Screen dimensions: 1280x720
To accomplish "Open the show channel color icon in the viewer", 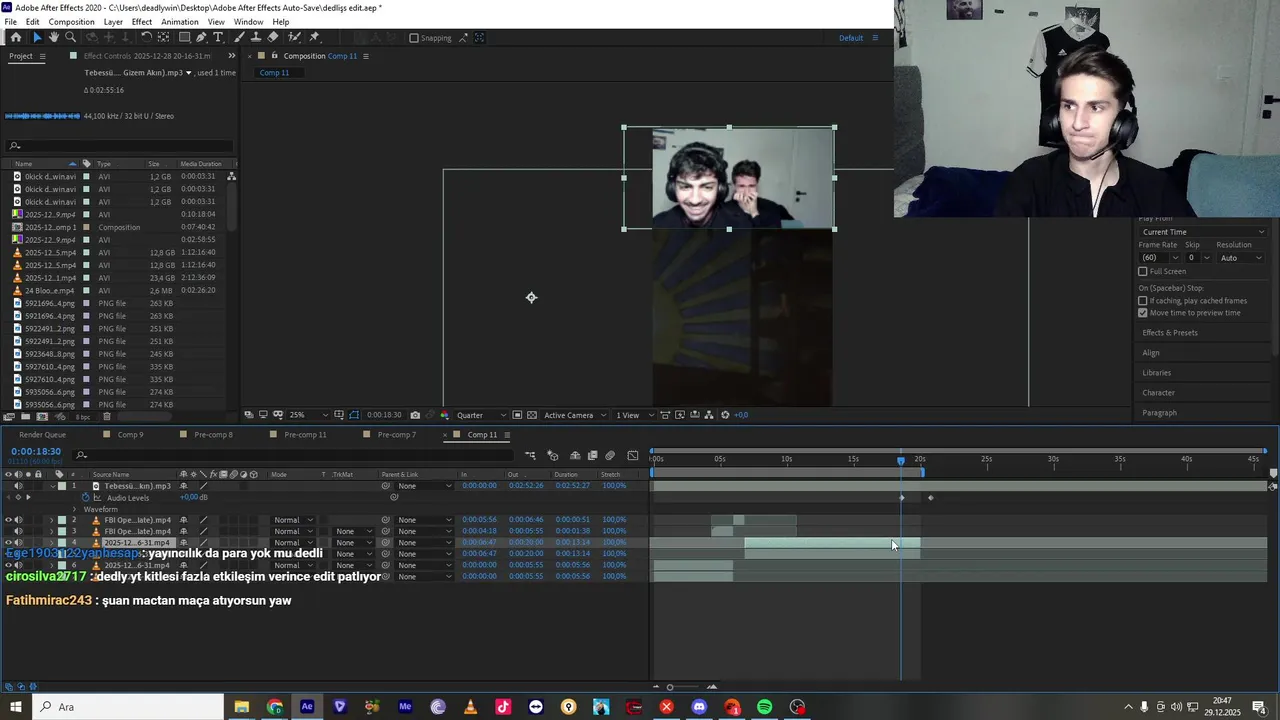I will [444, 415].
